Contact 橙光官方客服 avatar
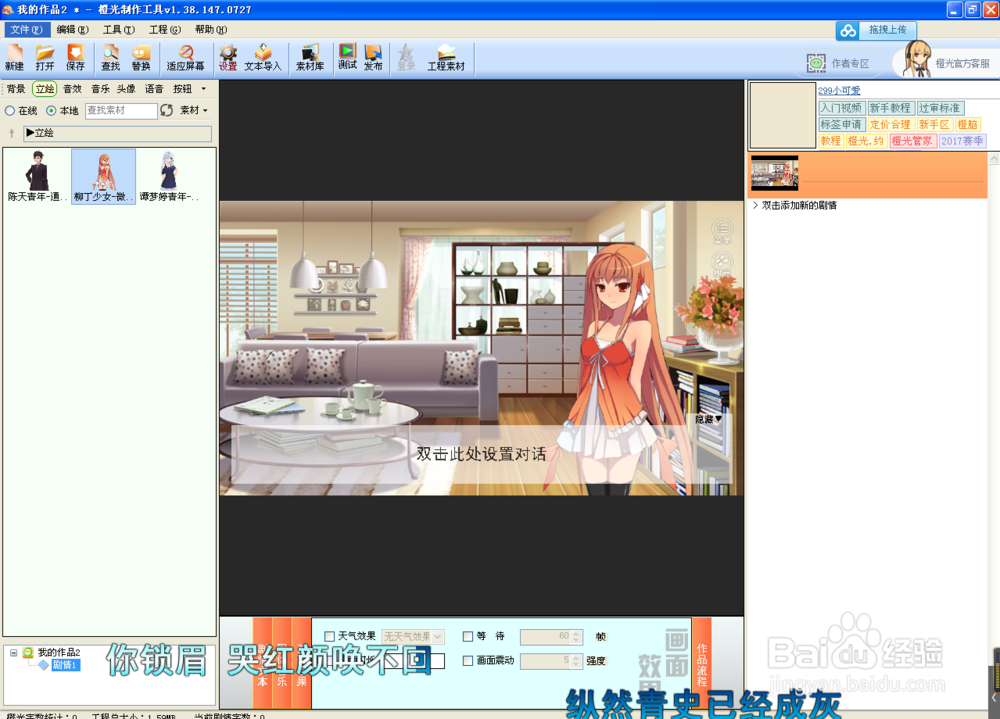 pos(917,59)
